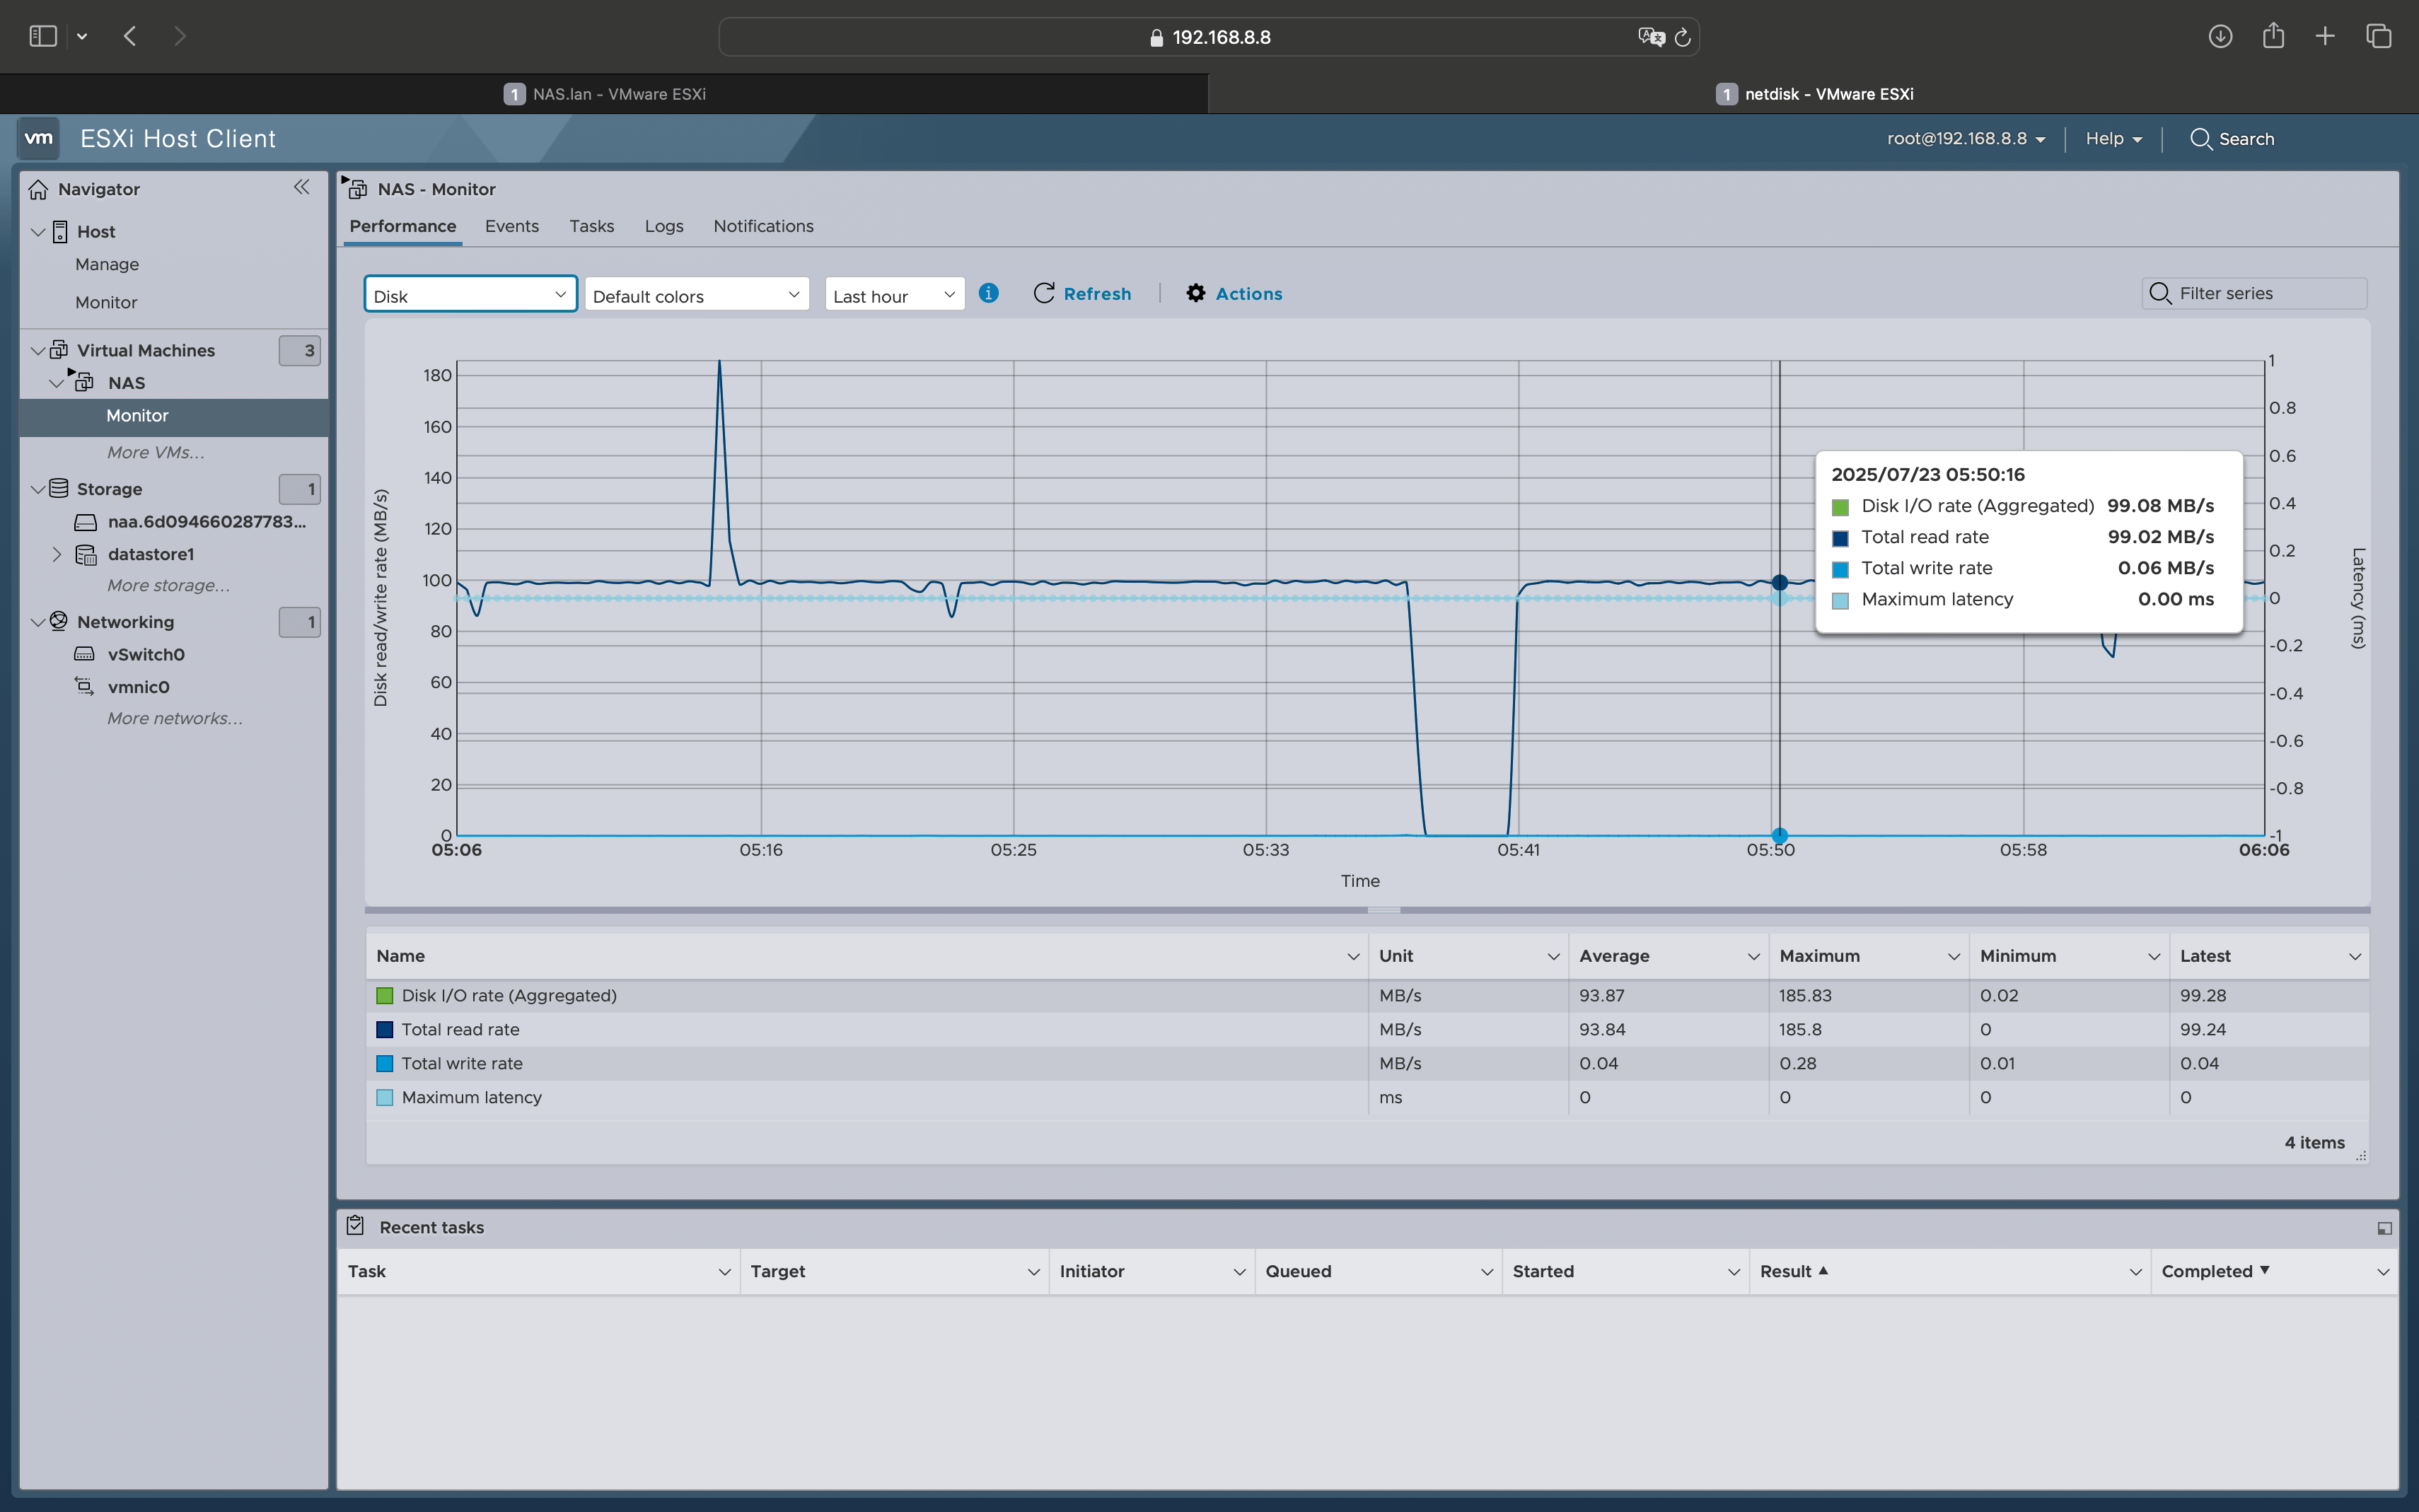This screenshot has height=1512, width=2419.
Task: Click the Filter series input field
Action: tap(2265, 293)
